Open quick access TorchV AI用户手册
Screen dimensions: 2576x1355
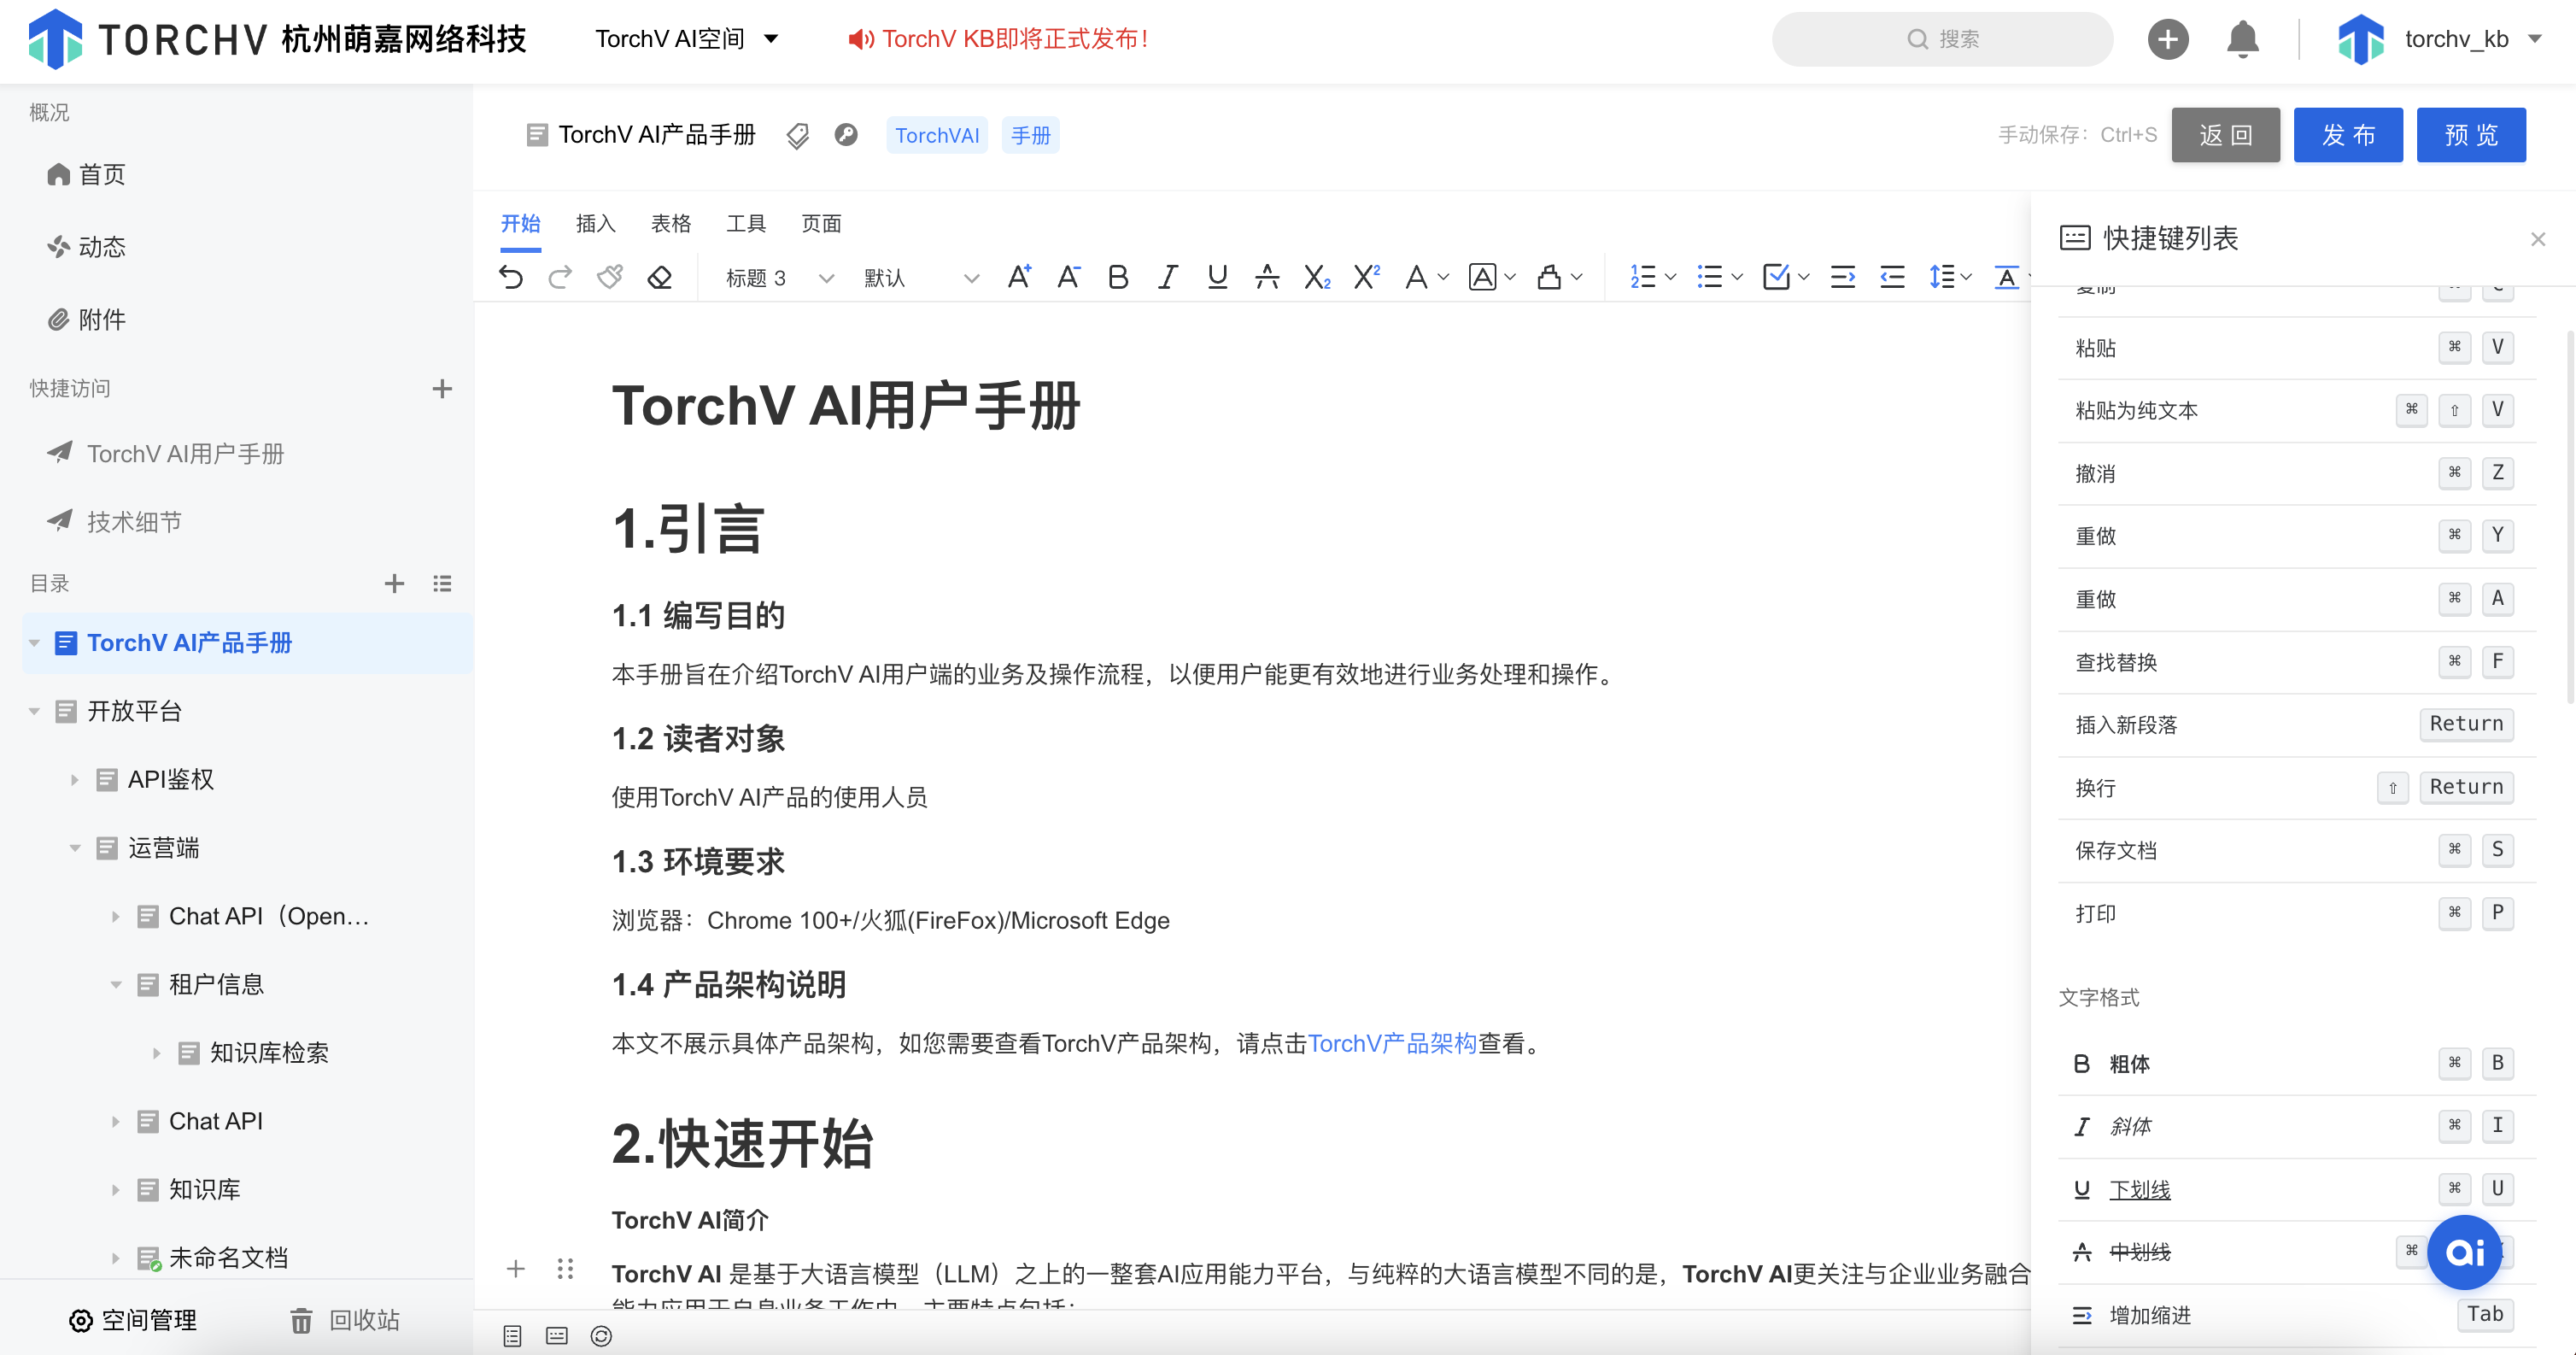[165, 453]
